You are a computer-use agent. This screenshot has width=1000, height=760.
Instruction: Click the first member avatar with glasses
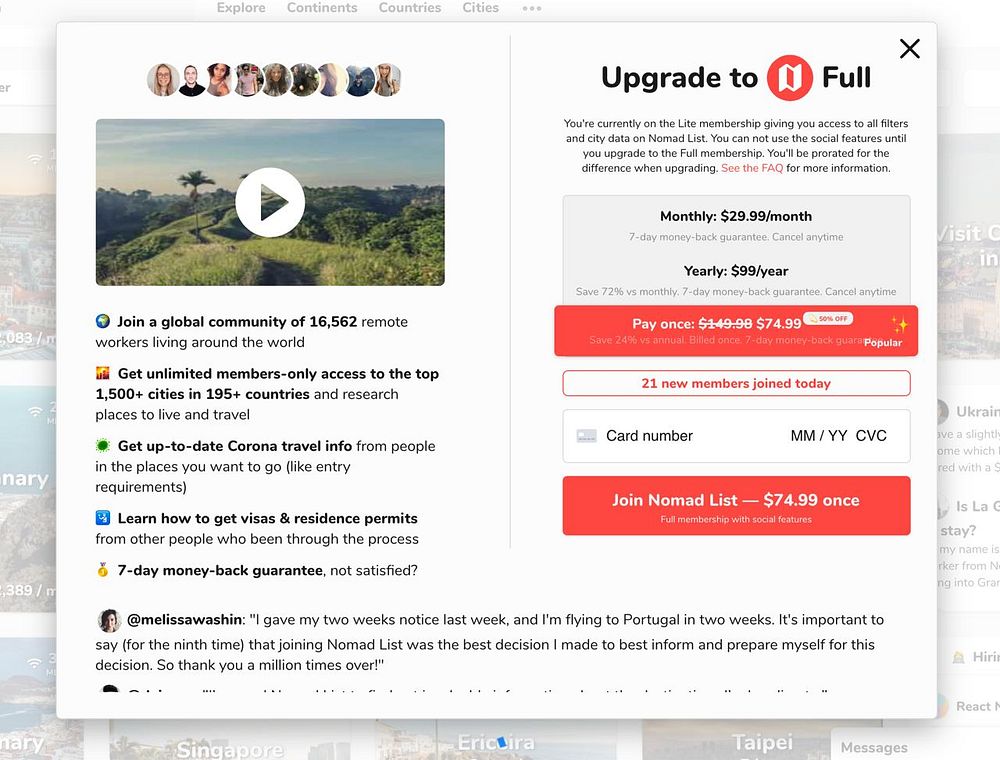pyautogui.click(x=163, y=80)
